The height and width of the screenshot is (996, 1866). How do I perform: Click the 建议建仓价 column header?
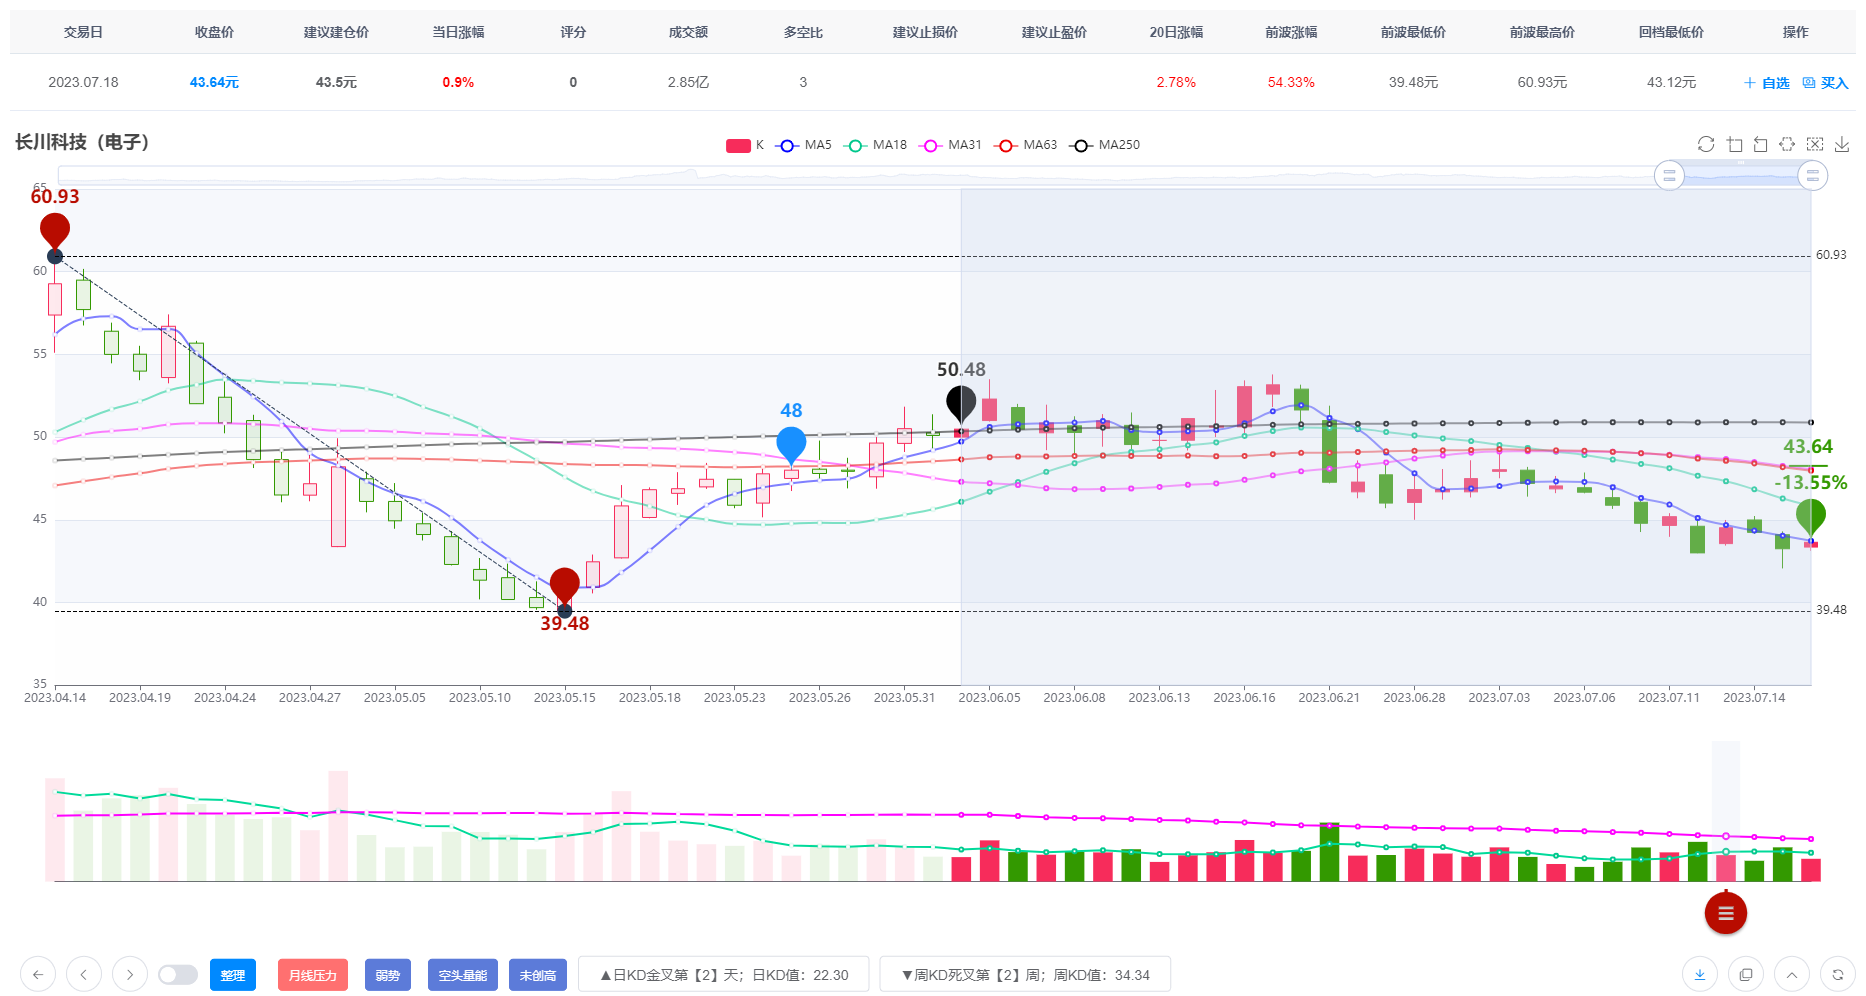336,32
